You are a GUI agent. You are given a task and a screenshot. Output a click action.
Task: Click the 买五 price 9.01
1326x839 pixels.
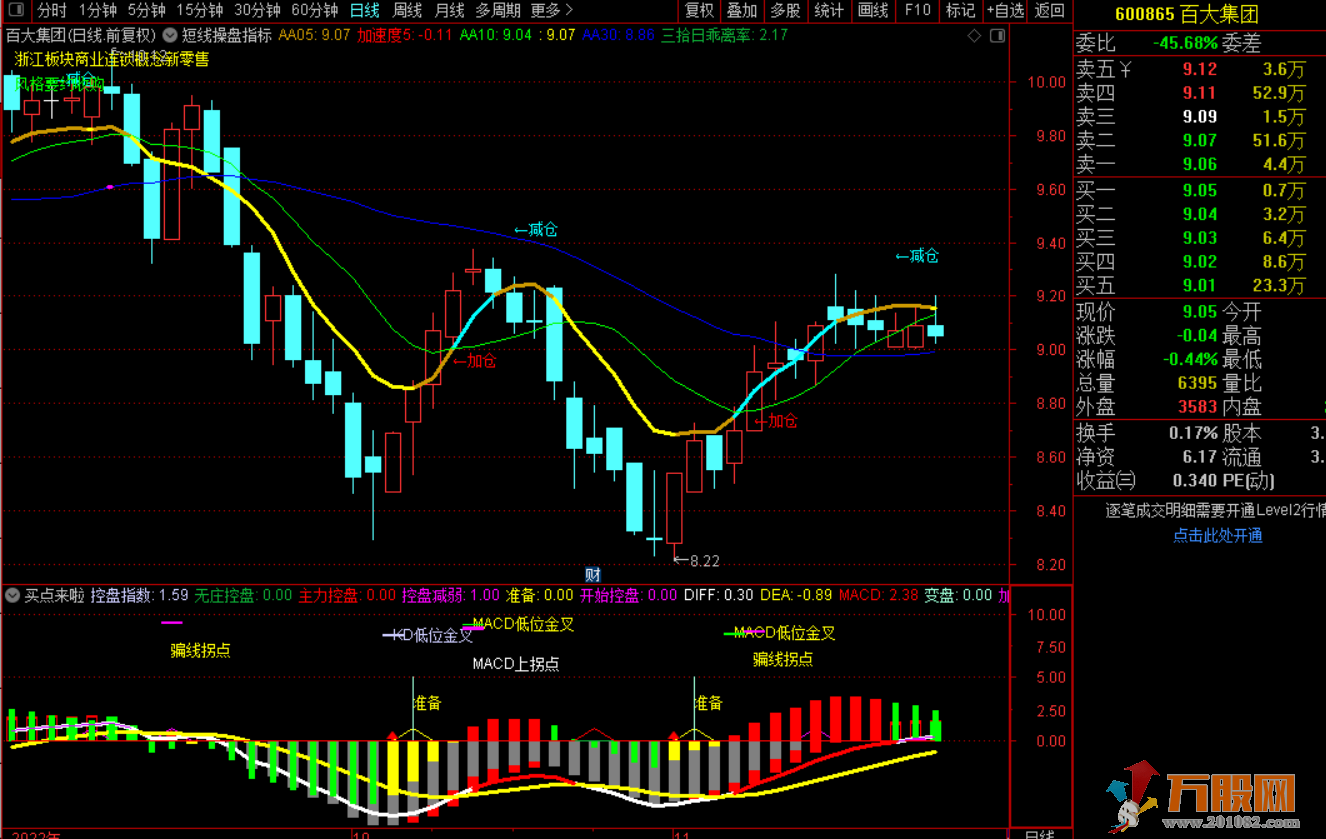(1199, 286)
